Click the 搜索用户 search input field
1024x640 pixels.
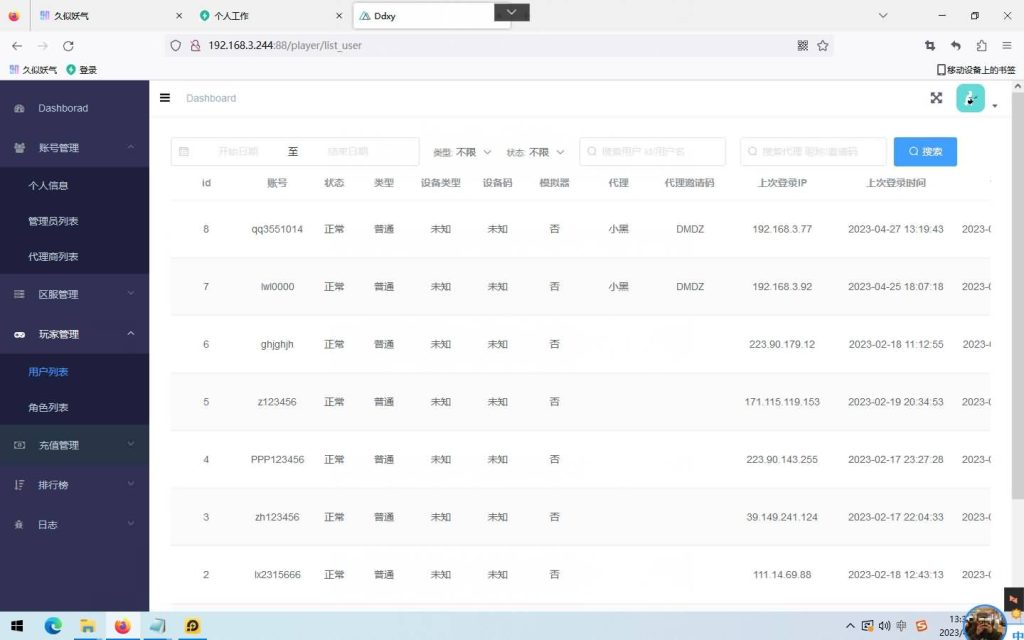(x=652, y=150)
